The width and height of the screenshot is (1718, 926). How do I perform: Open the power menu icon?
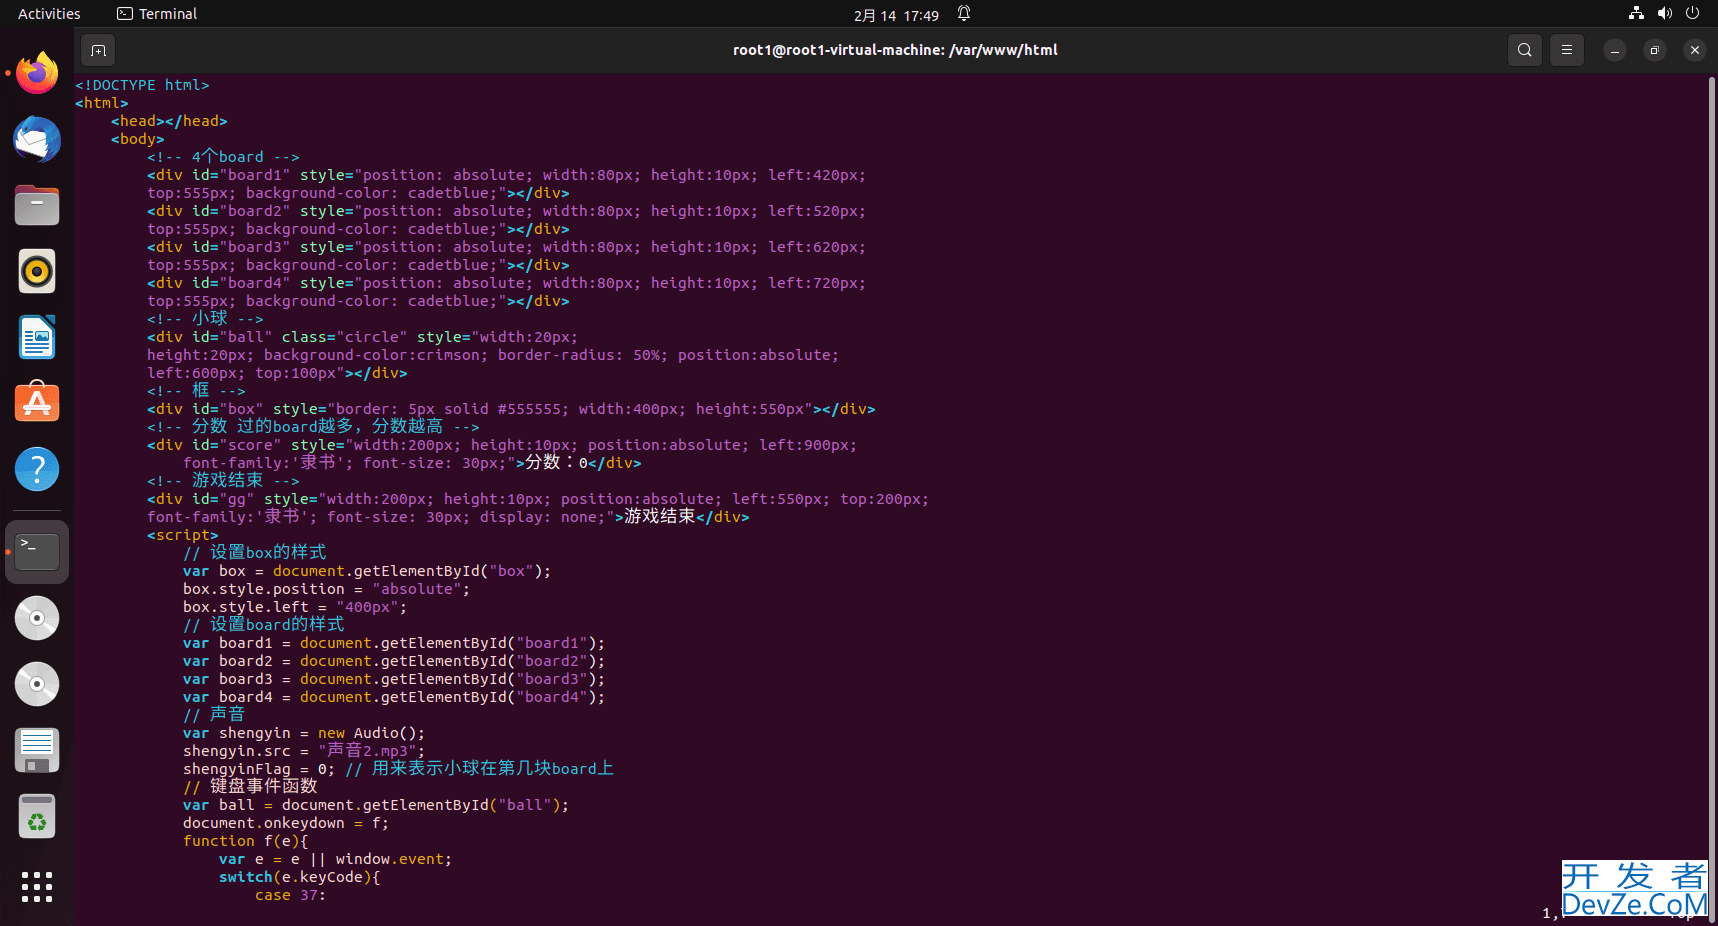[x=1692, y=14]
